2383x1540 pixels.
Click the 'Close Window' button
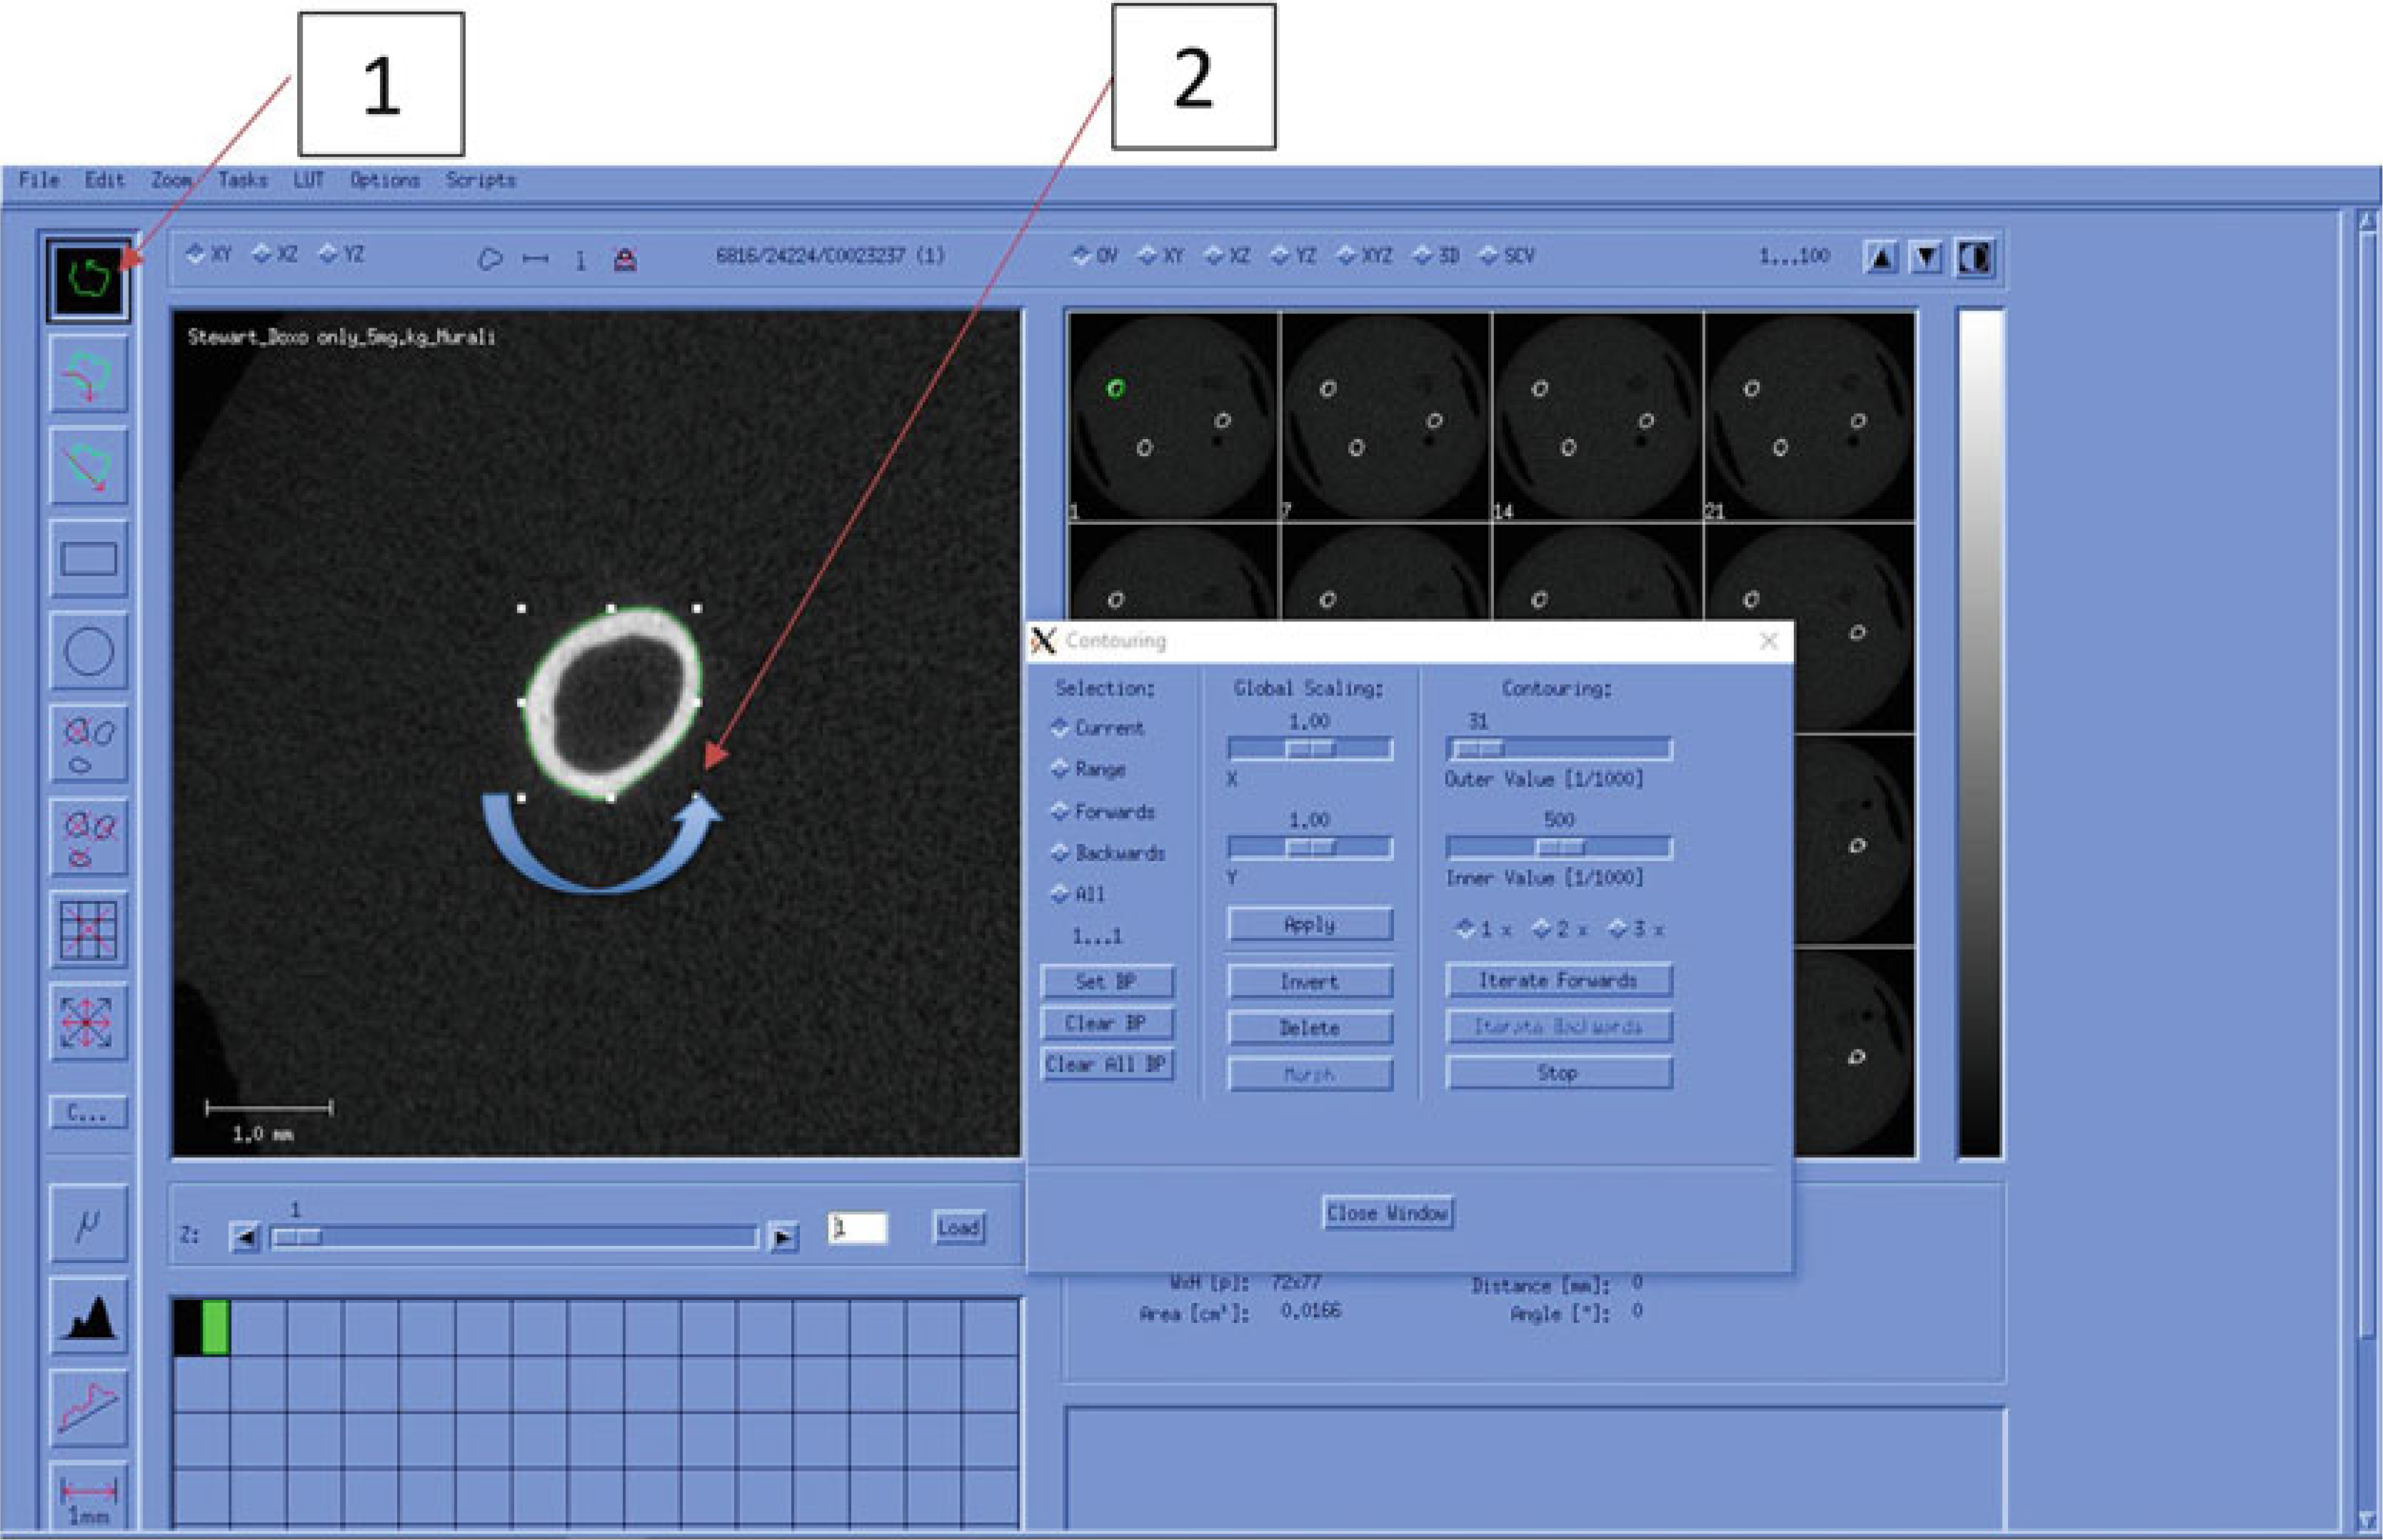coord(1388,1213)
